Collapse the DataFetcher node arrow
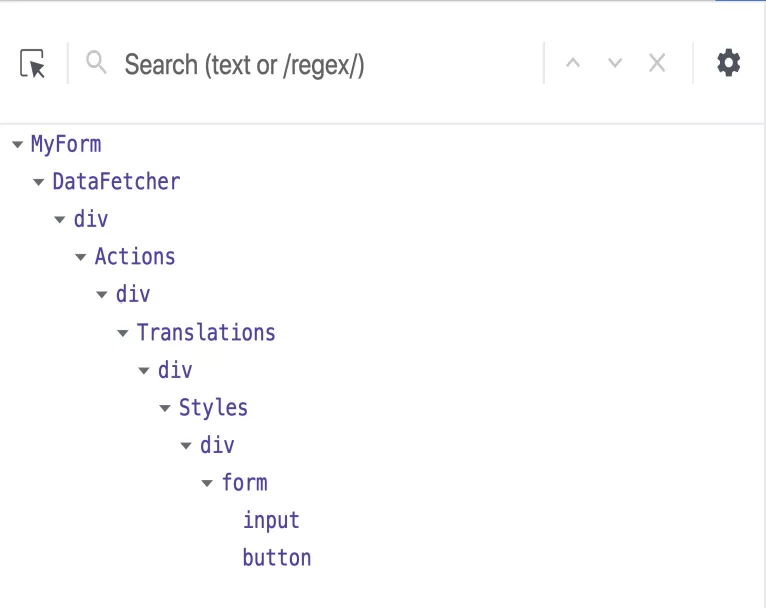Screen dimensions: 766x608 (x=38, y=182)
